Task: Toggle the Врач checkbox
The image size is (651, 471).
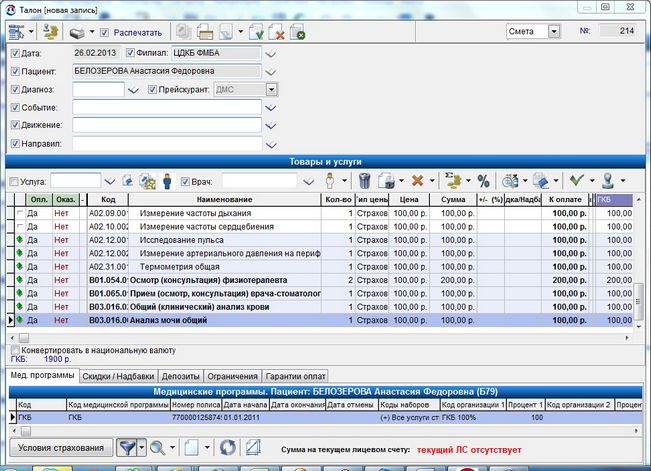Action: point(185,182)
